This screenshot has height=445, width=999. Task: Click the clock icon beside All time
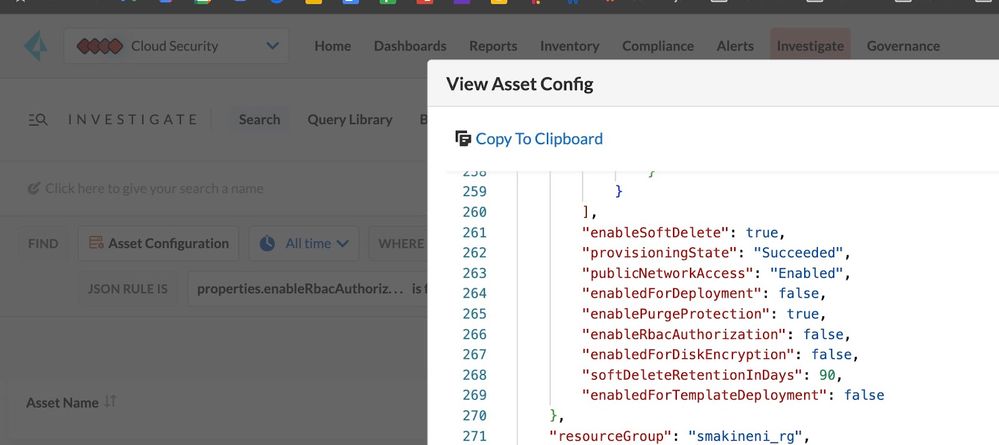pos(269,243)
